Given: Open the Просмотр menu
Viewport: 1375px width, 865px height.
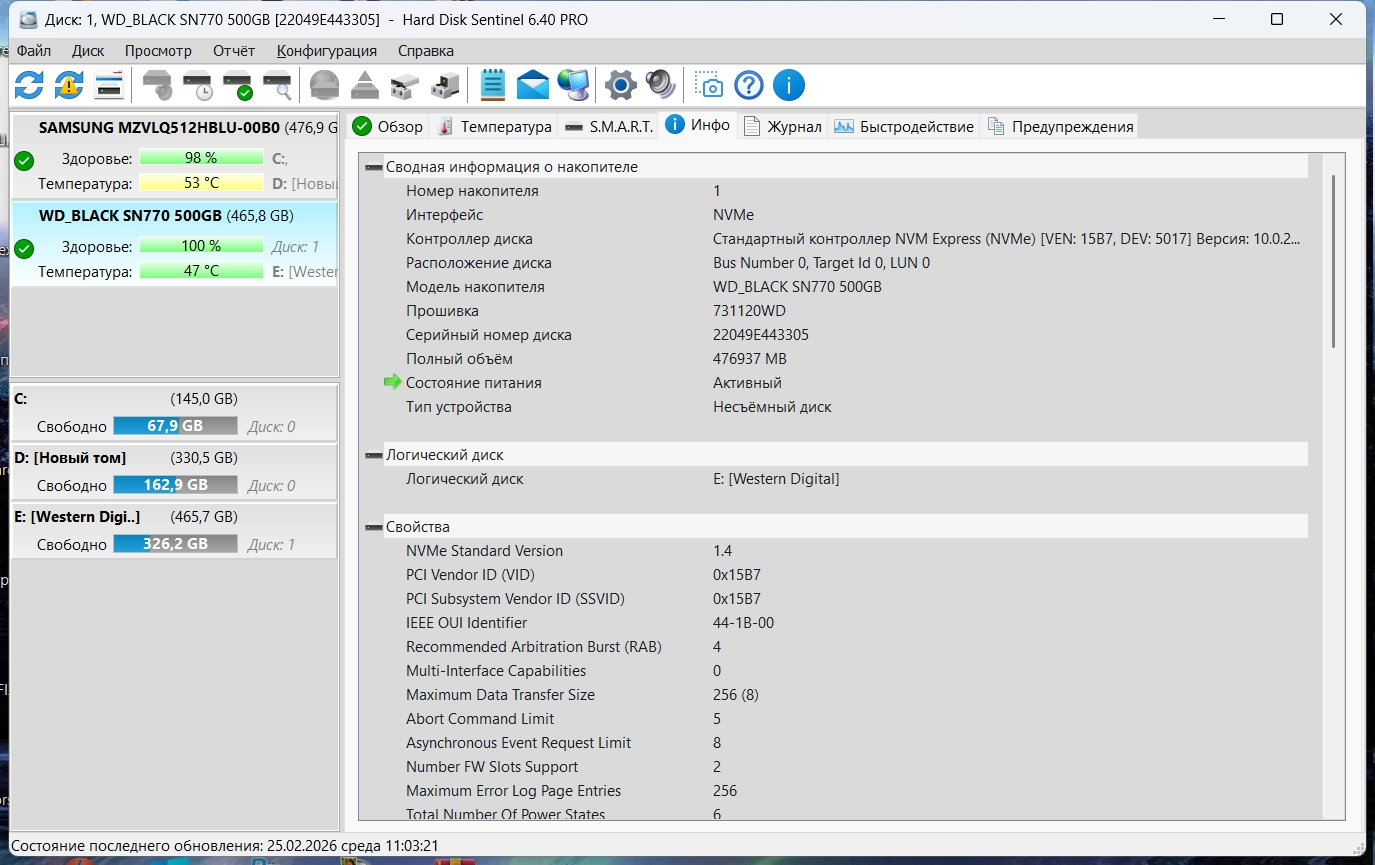Looking at the screenshot, I should click(x=158, y=50).
